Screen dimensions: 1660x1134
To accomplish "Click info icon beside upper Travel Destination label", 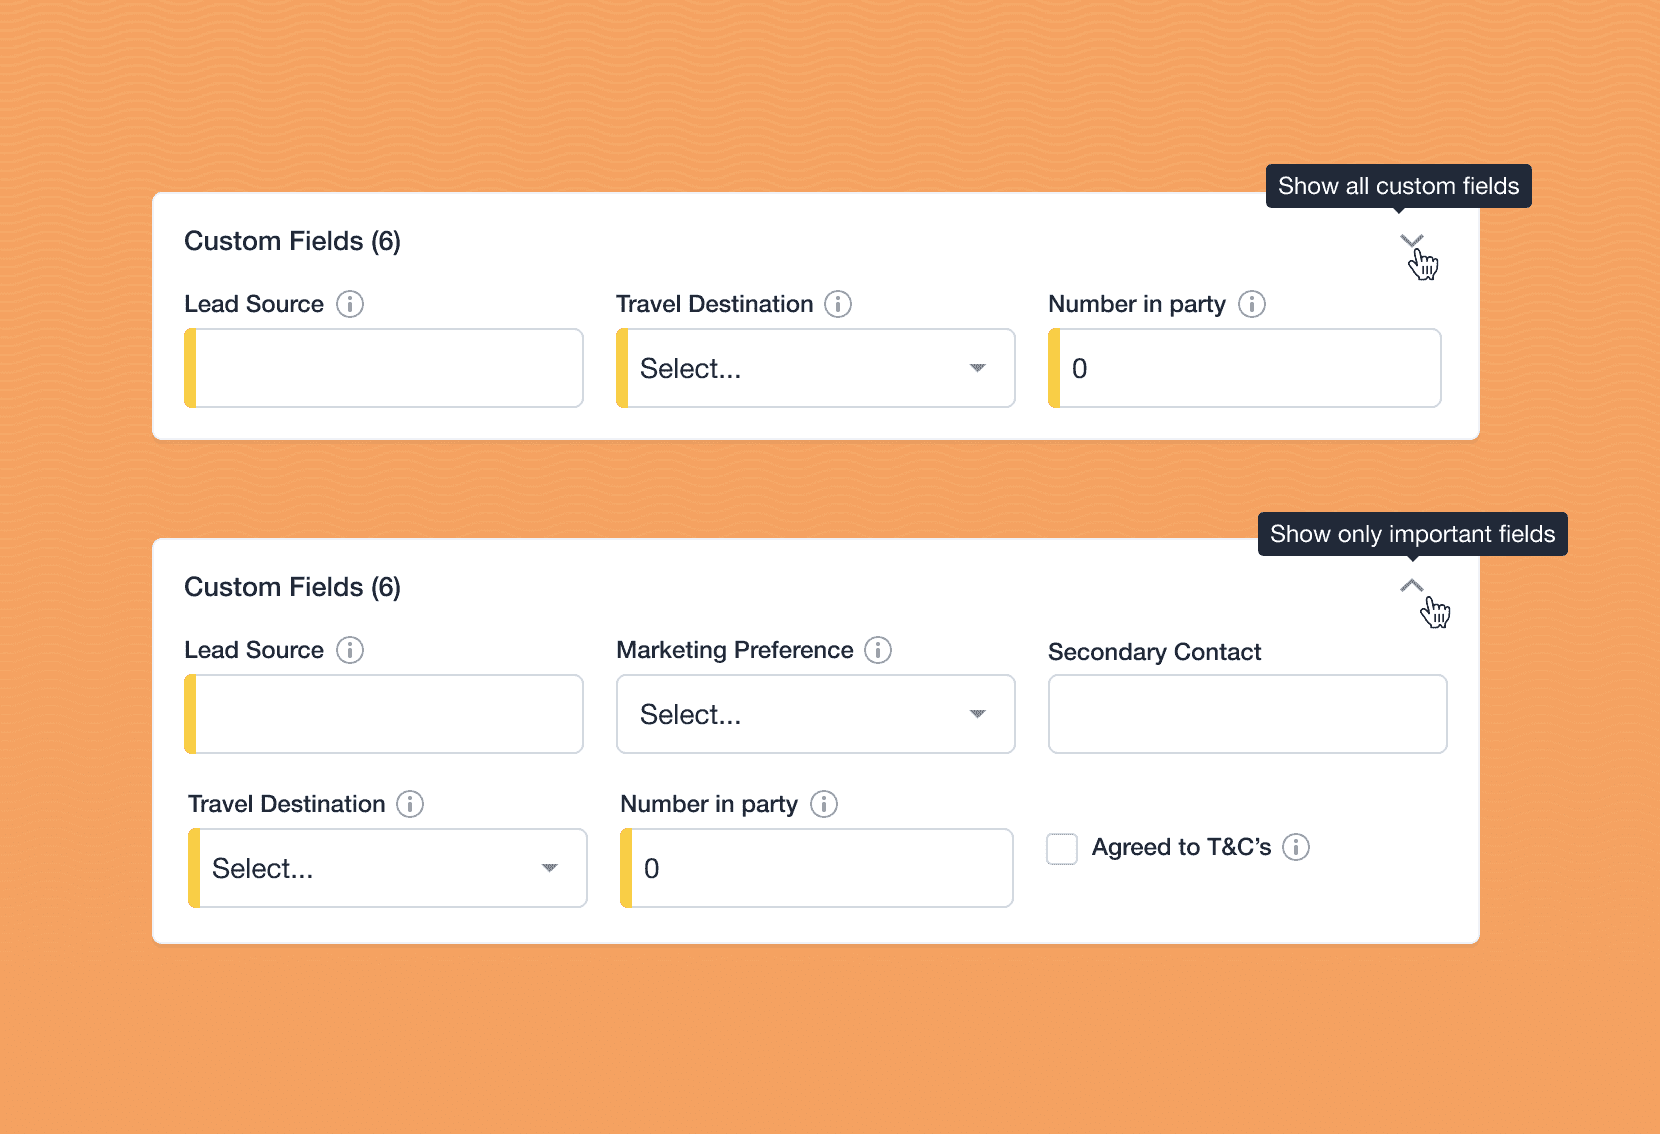I will (838, 304).
